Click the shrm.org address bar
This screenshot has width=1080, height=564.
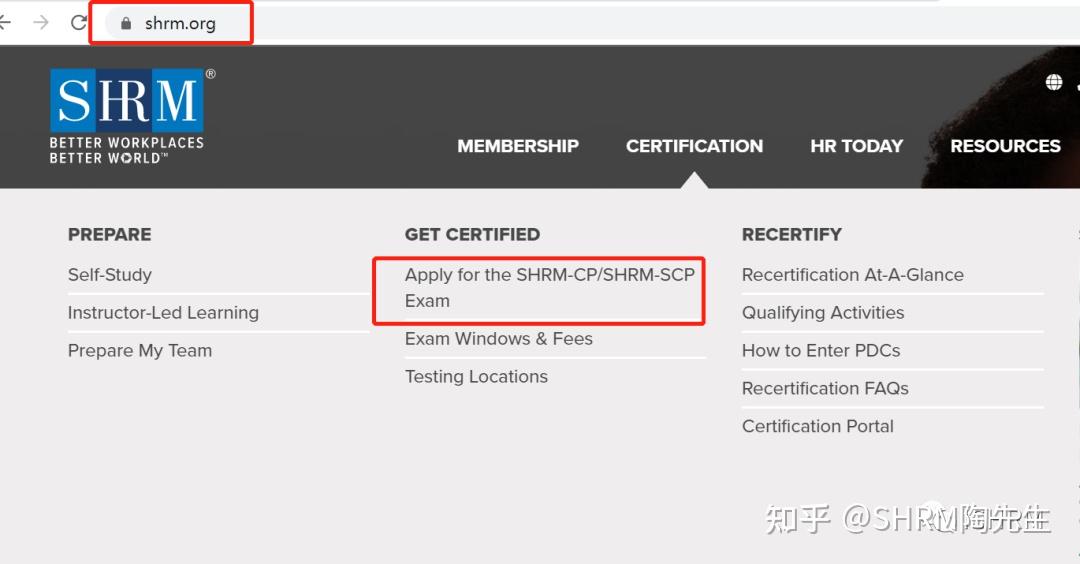point(180,23)
